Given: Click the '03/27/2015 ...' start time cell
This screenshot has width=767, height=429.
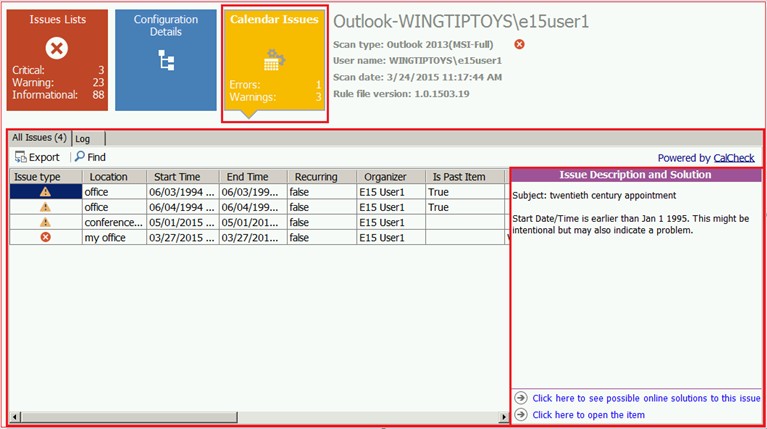Looking at the screenshot, I should click(183, 237).
